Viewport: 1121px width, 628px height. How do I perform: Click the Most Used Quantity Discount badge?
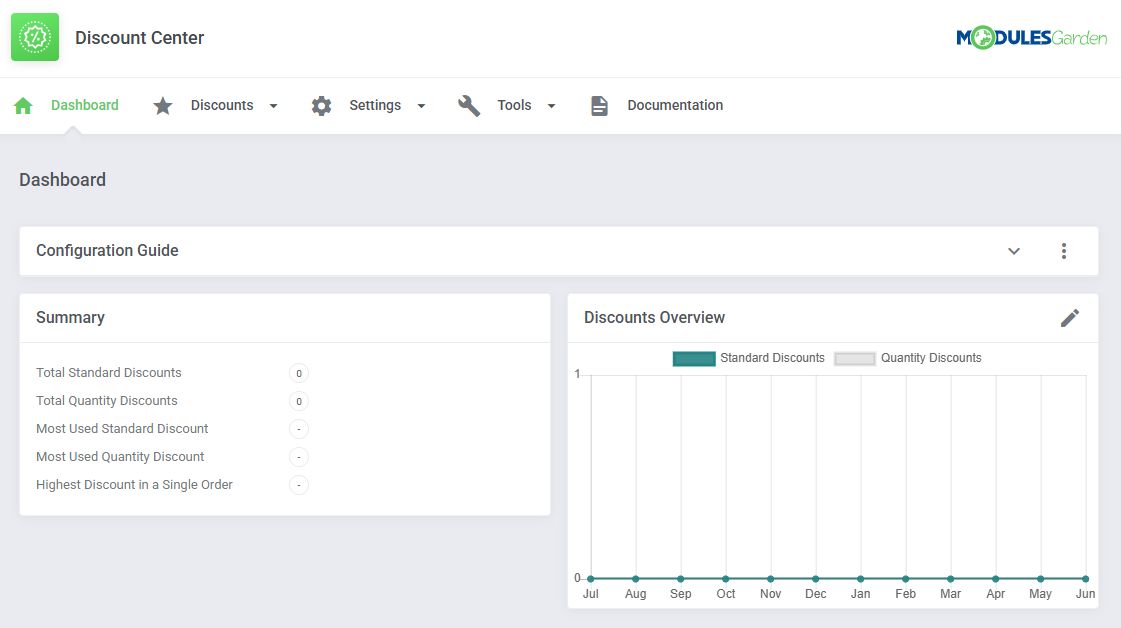(x=299, y=457)
